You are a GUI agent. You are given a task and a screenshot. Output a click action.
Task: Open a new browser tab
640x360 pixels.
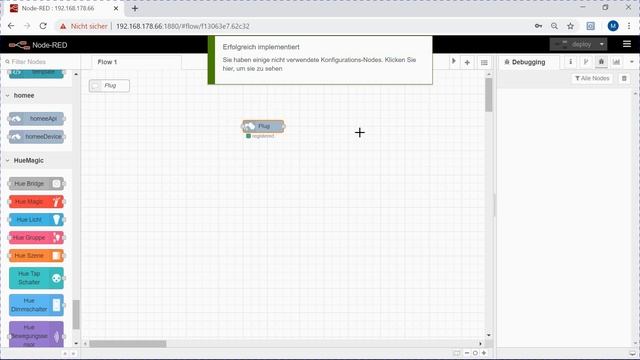click(135, 8)
